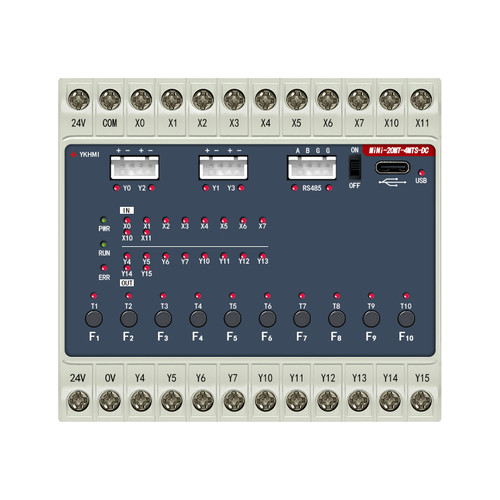Click the X5 screw terminal
Image resolution: width=500 pixels, height=500 pixels.
[297, 99]
